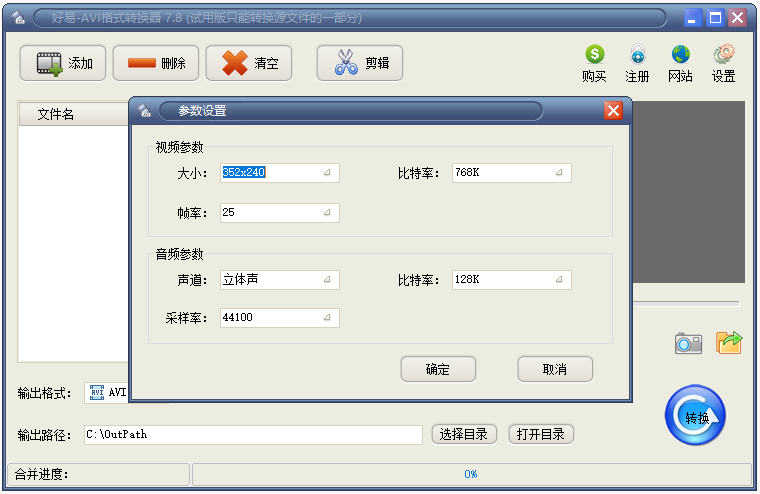
Task: Close the main converter window
Action: point(738,18)
